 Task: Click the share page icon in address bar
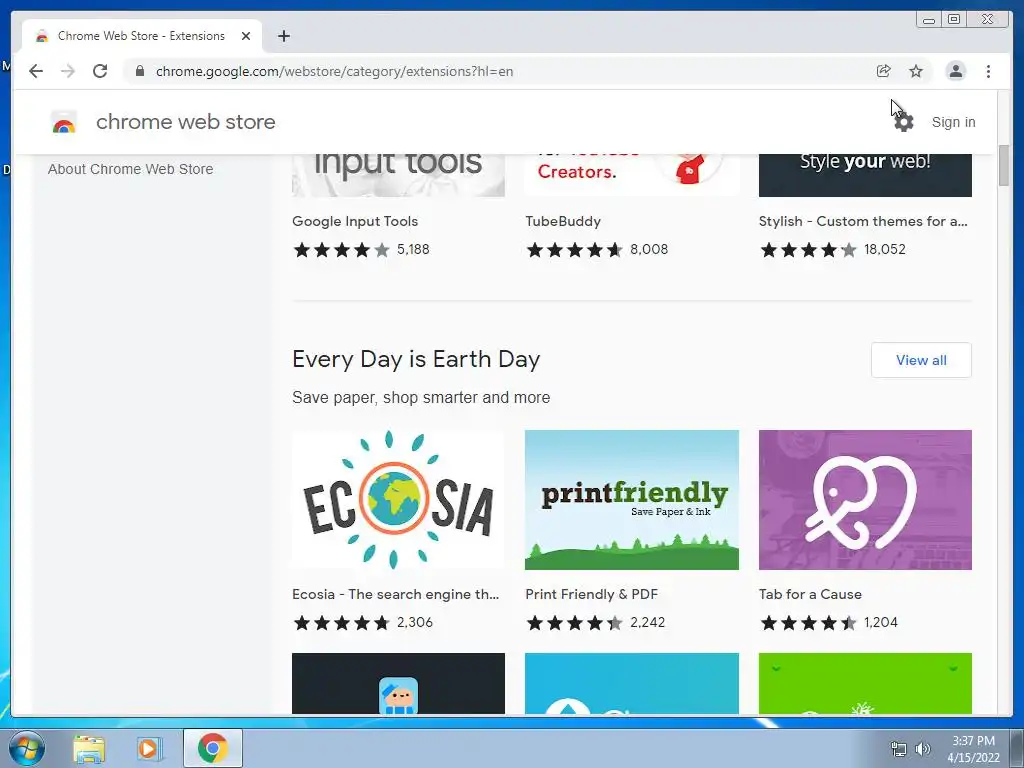(884, 71)
